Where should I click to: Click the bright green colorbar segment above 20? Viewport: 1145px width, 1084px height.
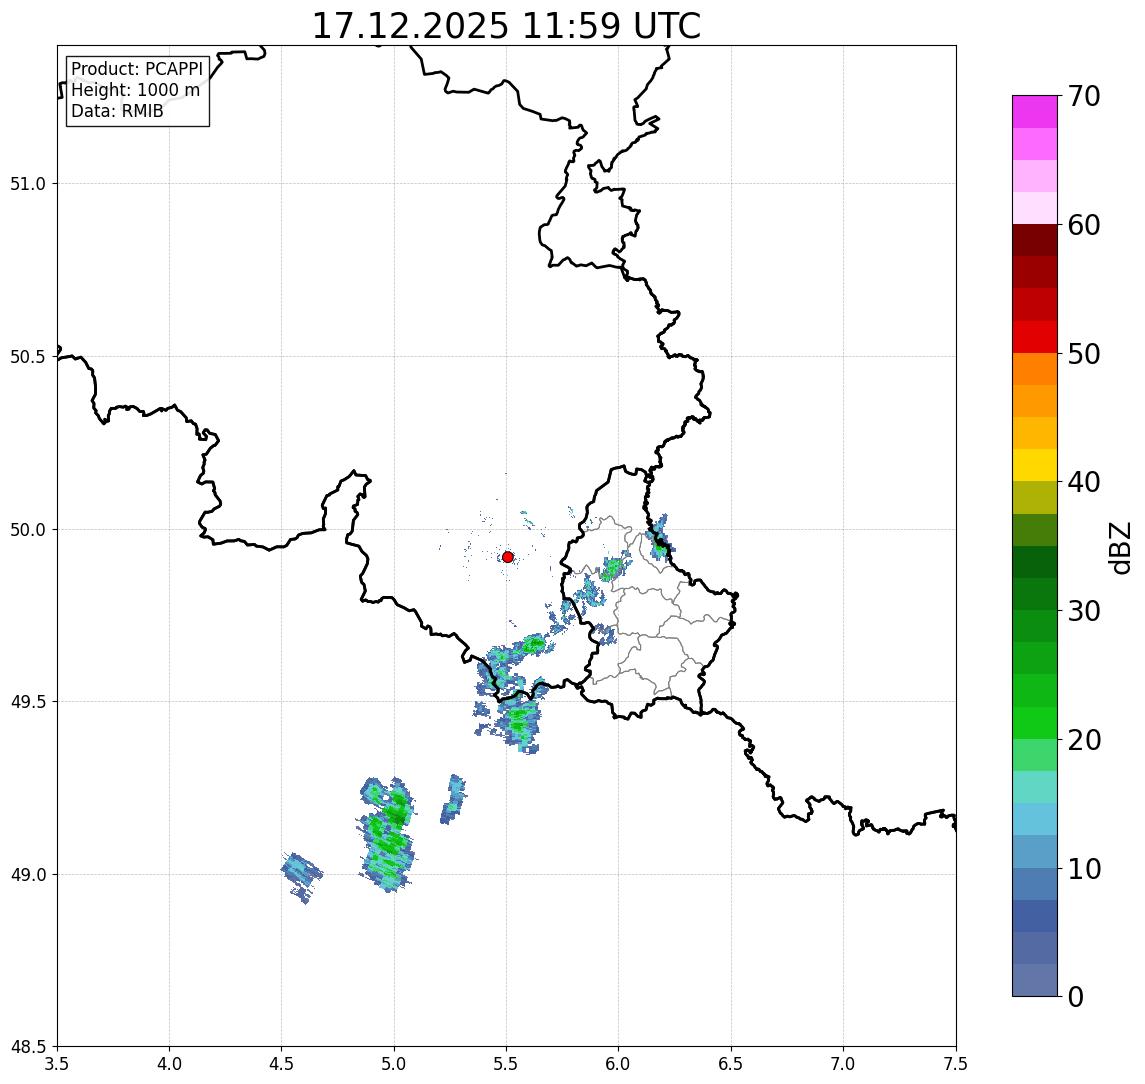(x=1035, y=723)
